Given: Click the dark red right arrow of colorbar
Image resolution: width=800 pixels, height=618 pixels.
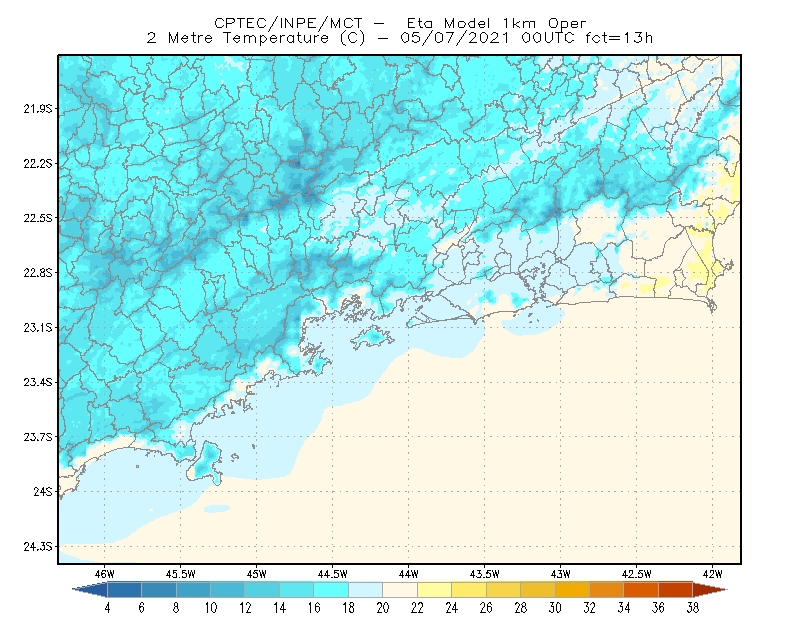Looking at the screenshot, I should (x=710, y=589).
